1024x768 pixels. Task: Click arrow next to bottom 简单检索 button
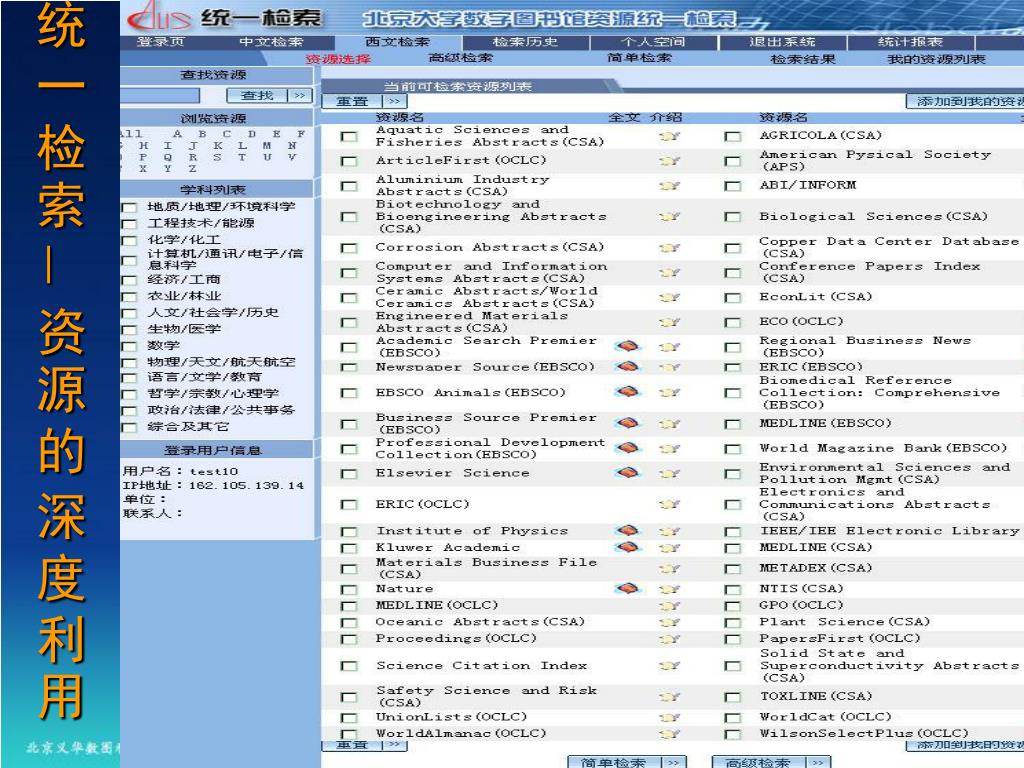[673, 762]
